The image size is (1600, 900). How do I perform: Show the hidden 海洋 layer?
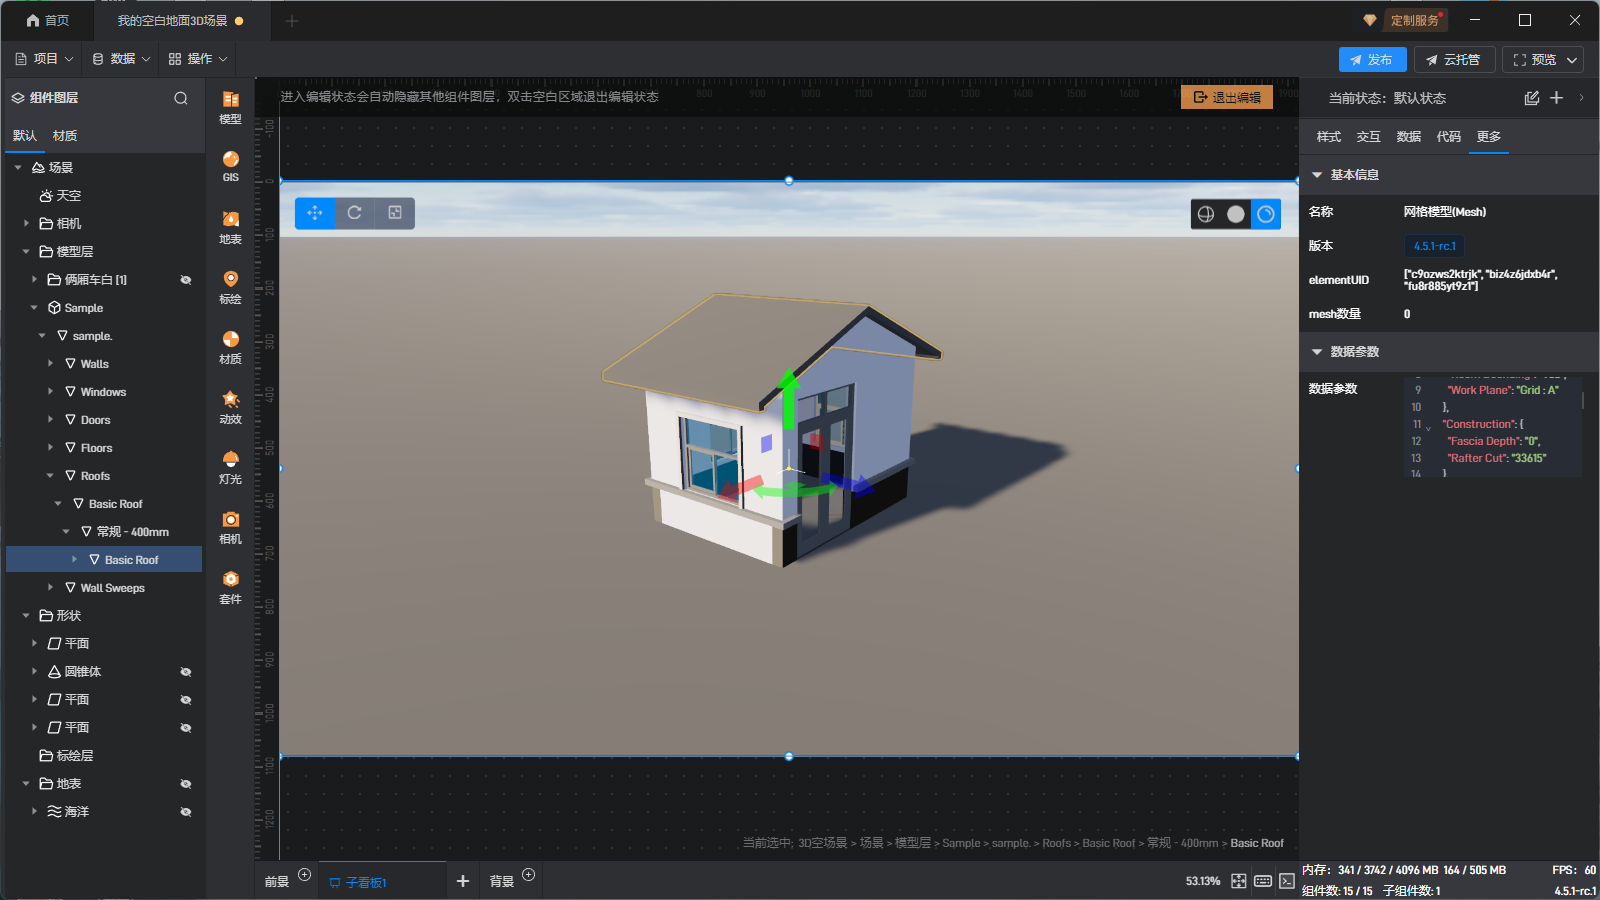point(186,812)
